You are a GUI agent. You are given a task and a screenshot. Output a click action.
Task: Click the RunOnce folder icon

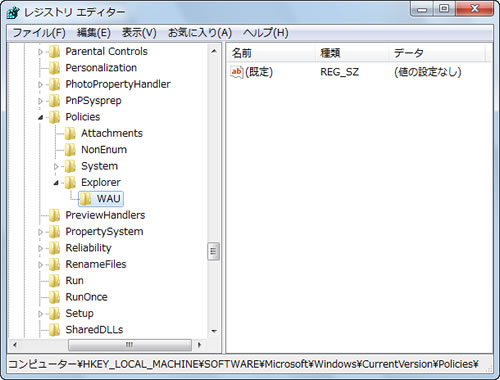click(x=54, y=297)
